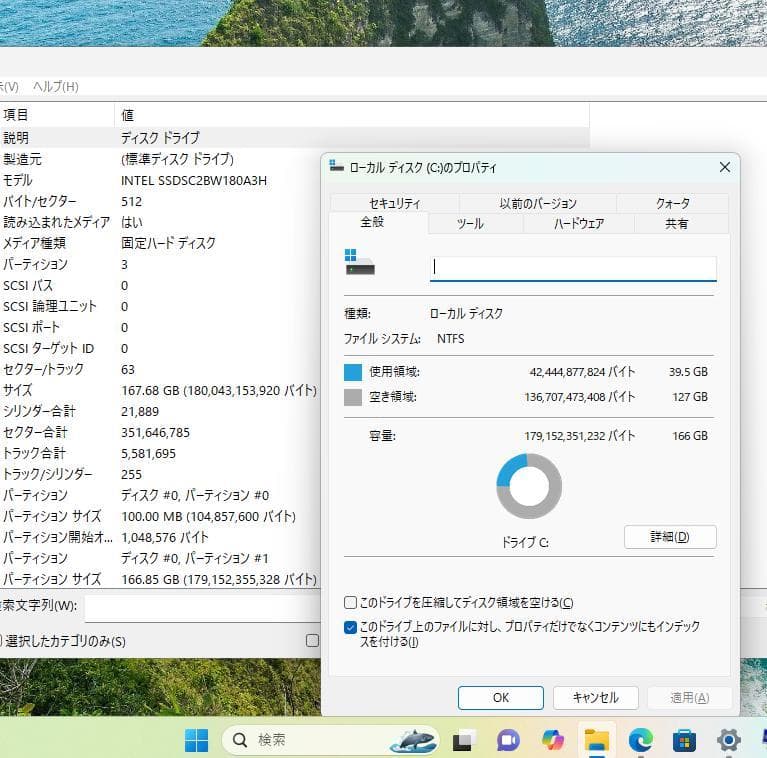Open Microsoft Store from the taskbar
This screenshot has height=758, width=767.
[684, 740]
